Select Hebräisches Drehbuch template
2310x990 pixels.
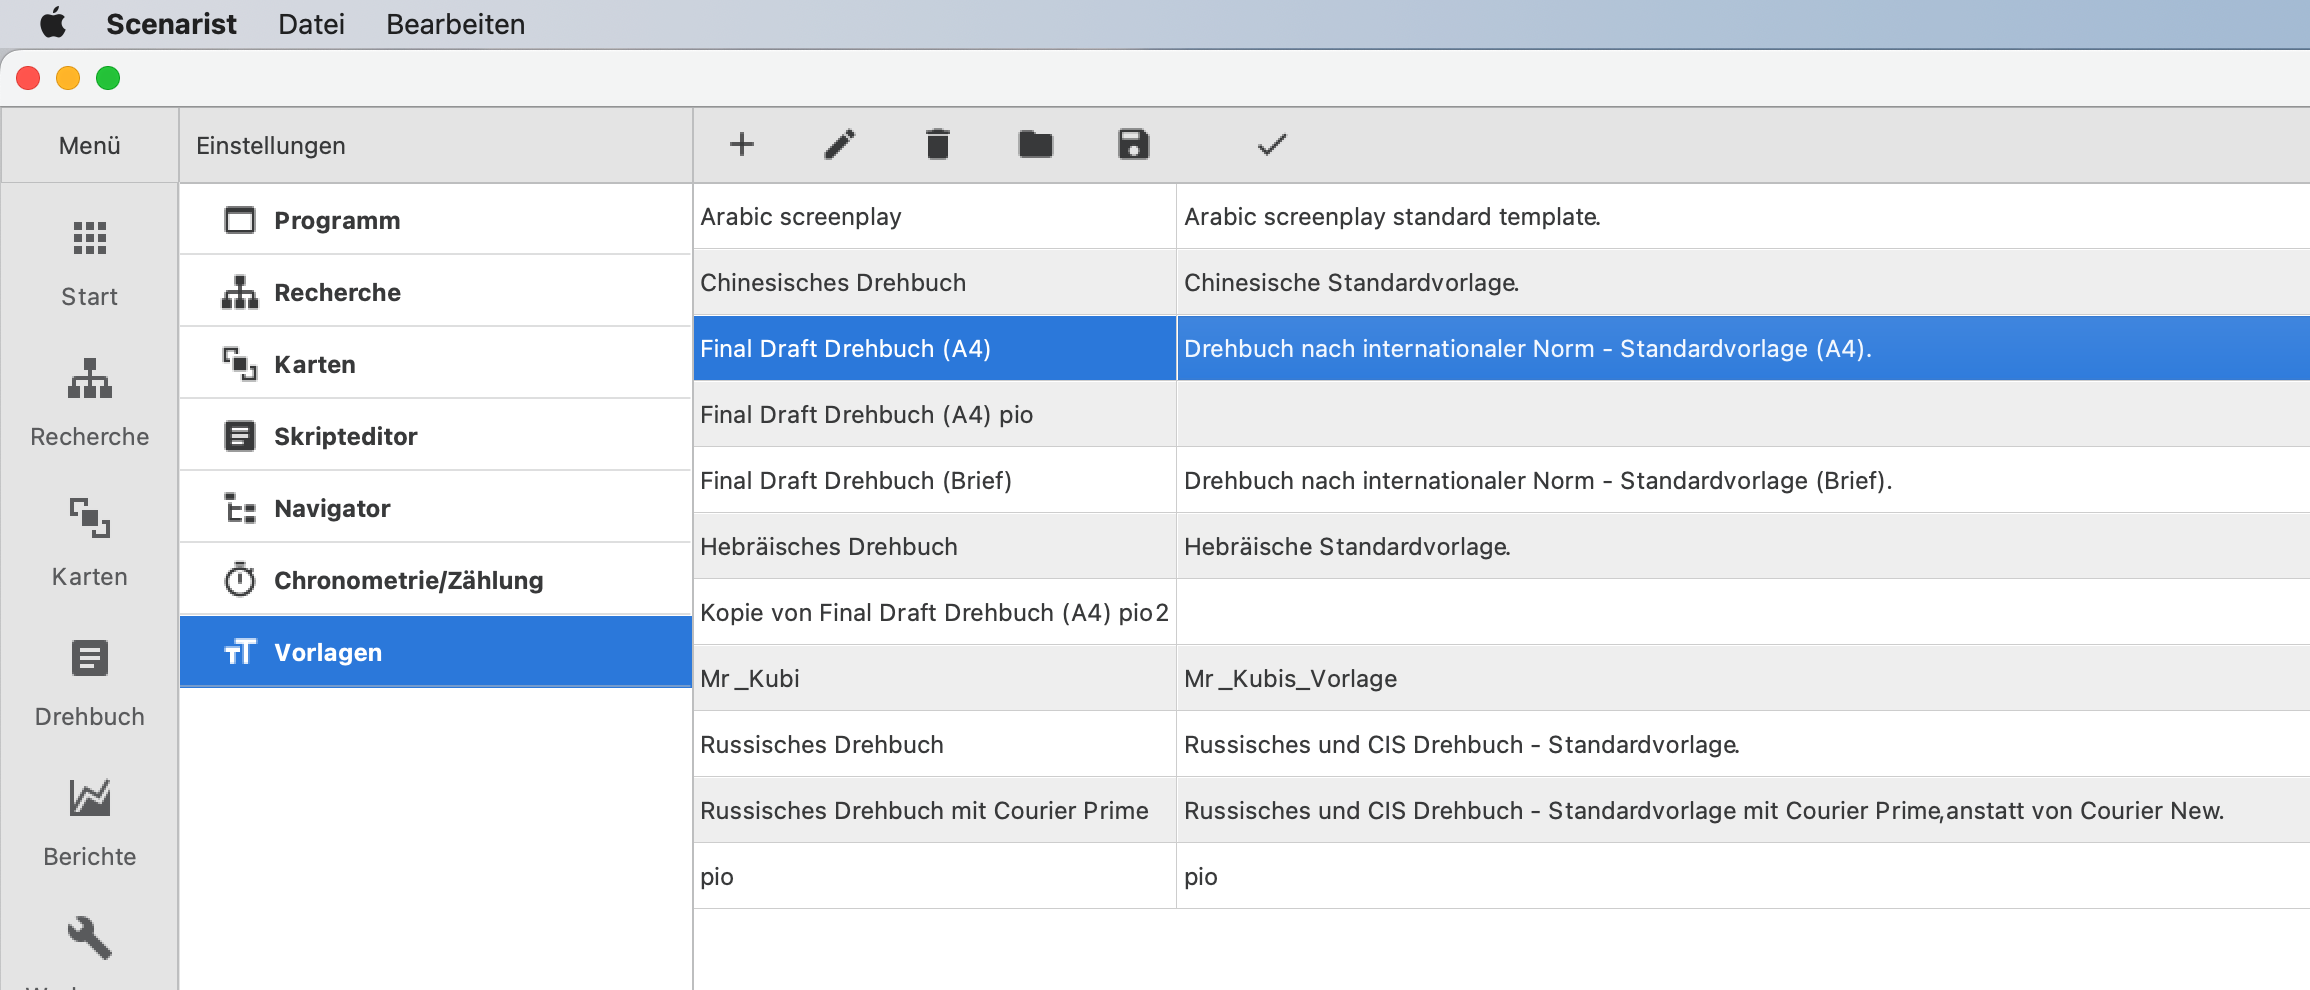pos(934,547)
